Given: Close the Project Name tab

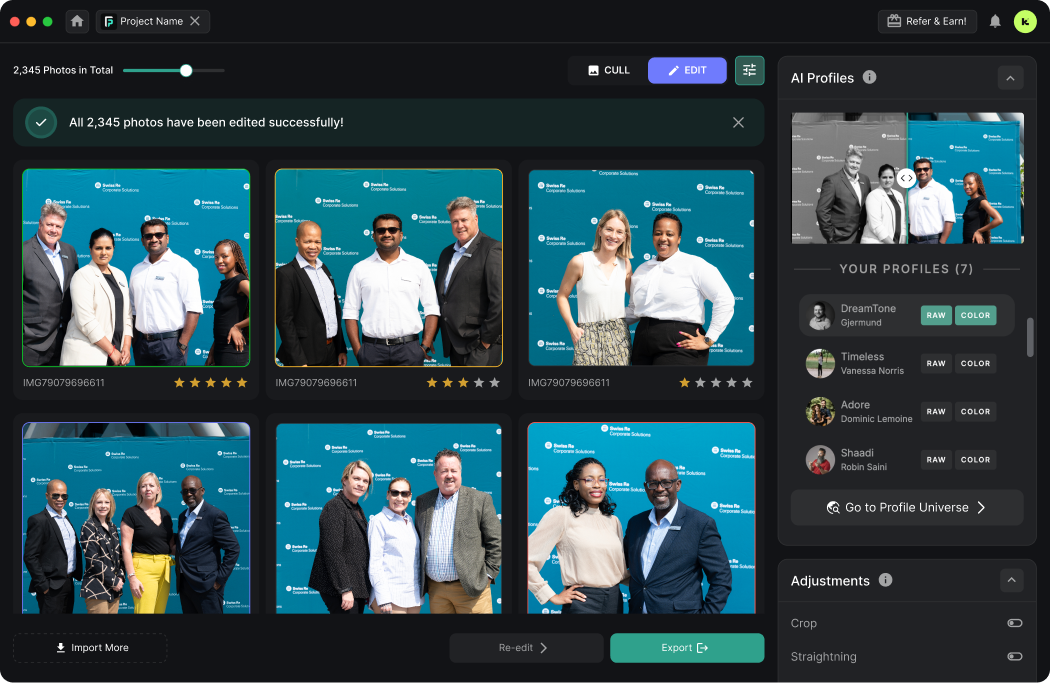Looking at the screenshot, I should point(195,21).
